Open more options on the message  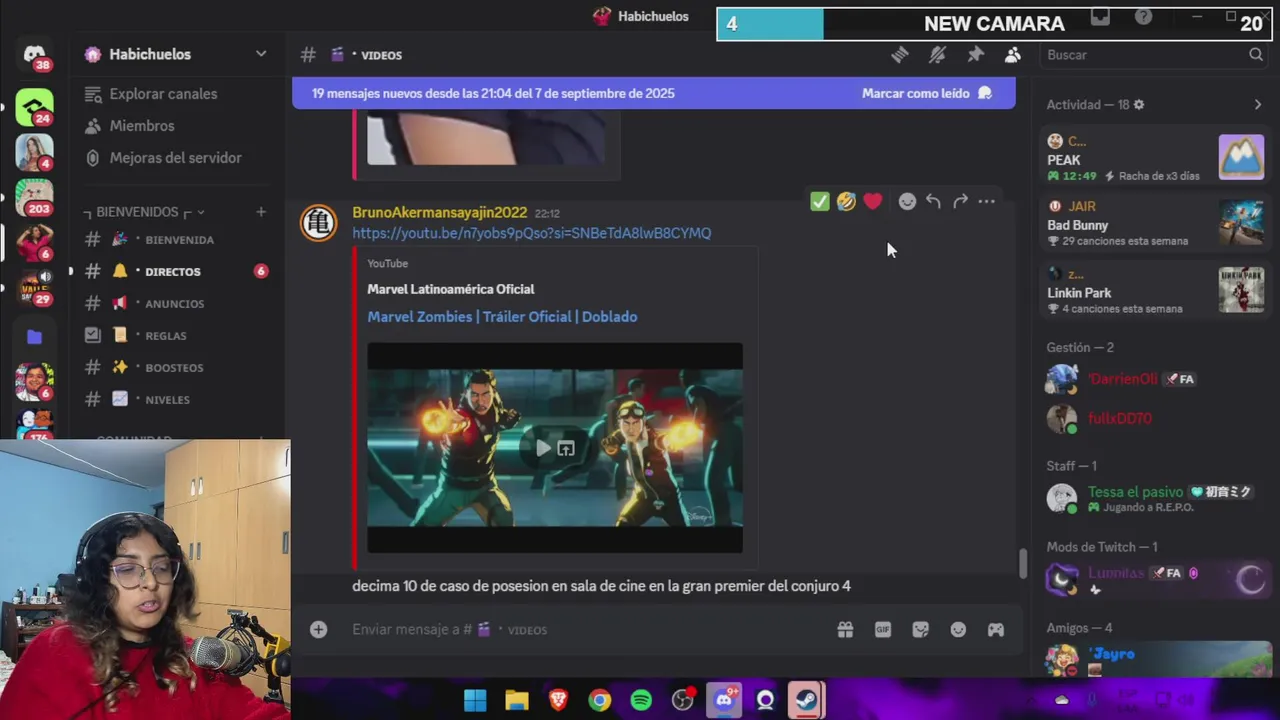[987, 202]
